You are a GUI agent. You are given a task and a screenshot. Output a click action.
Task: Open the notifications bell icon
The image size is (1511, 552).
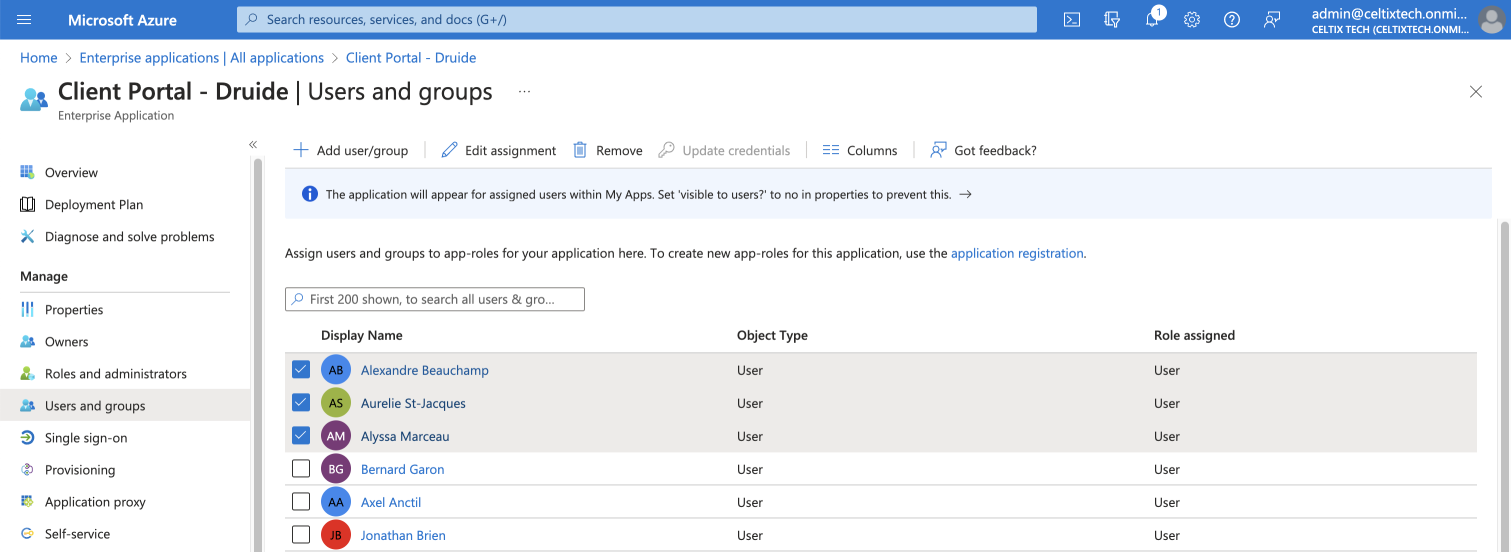click(1152, 19)
